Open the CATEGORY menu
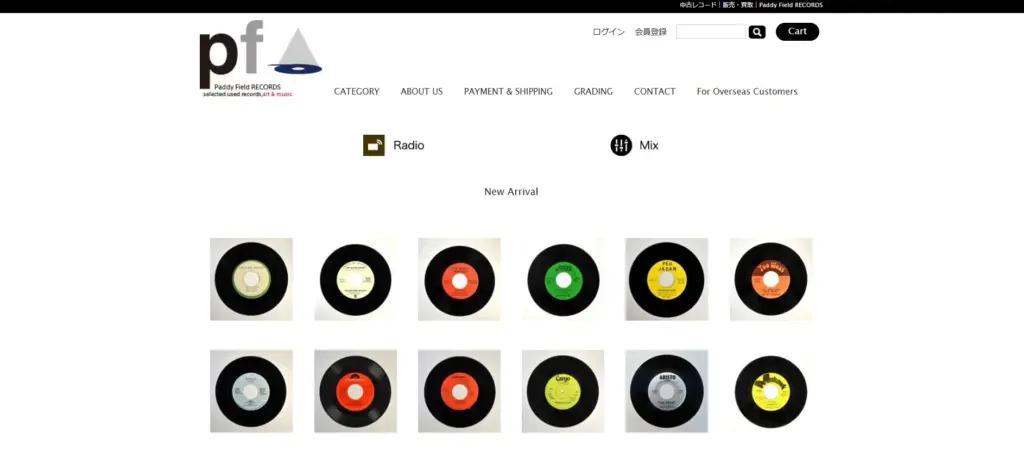The height and width of the screenshot is (451, 1024). coord(356,91)
